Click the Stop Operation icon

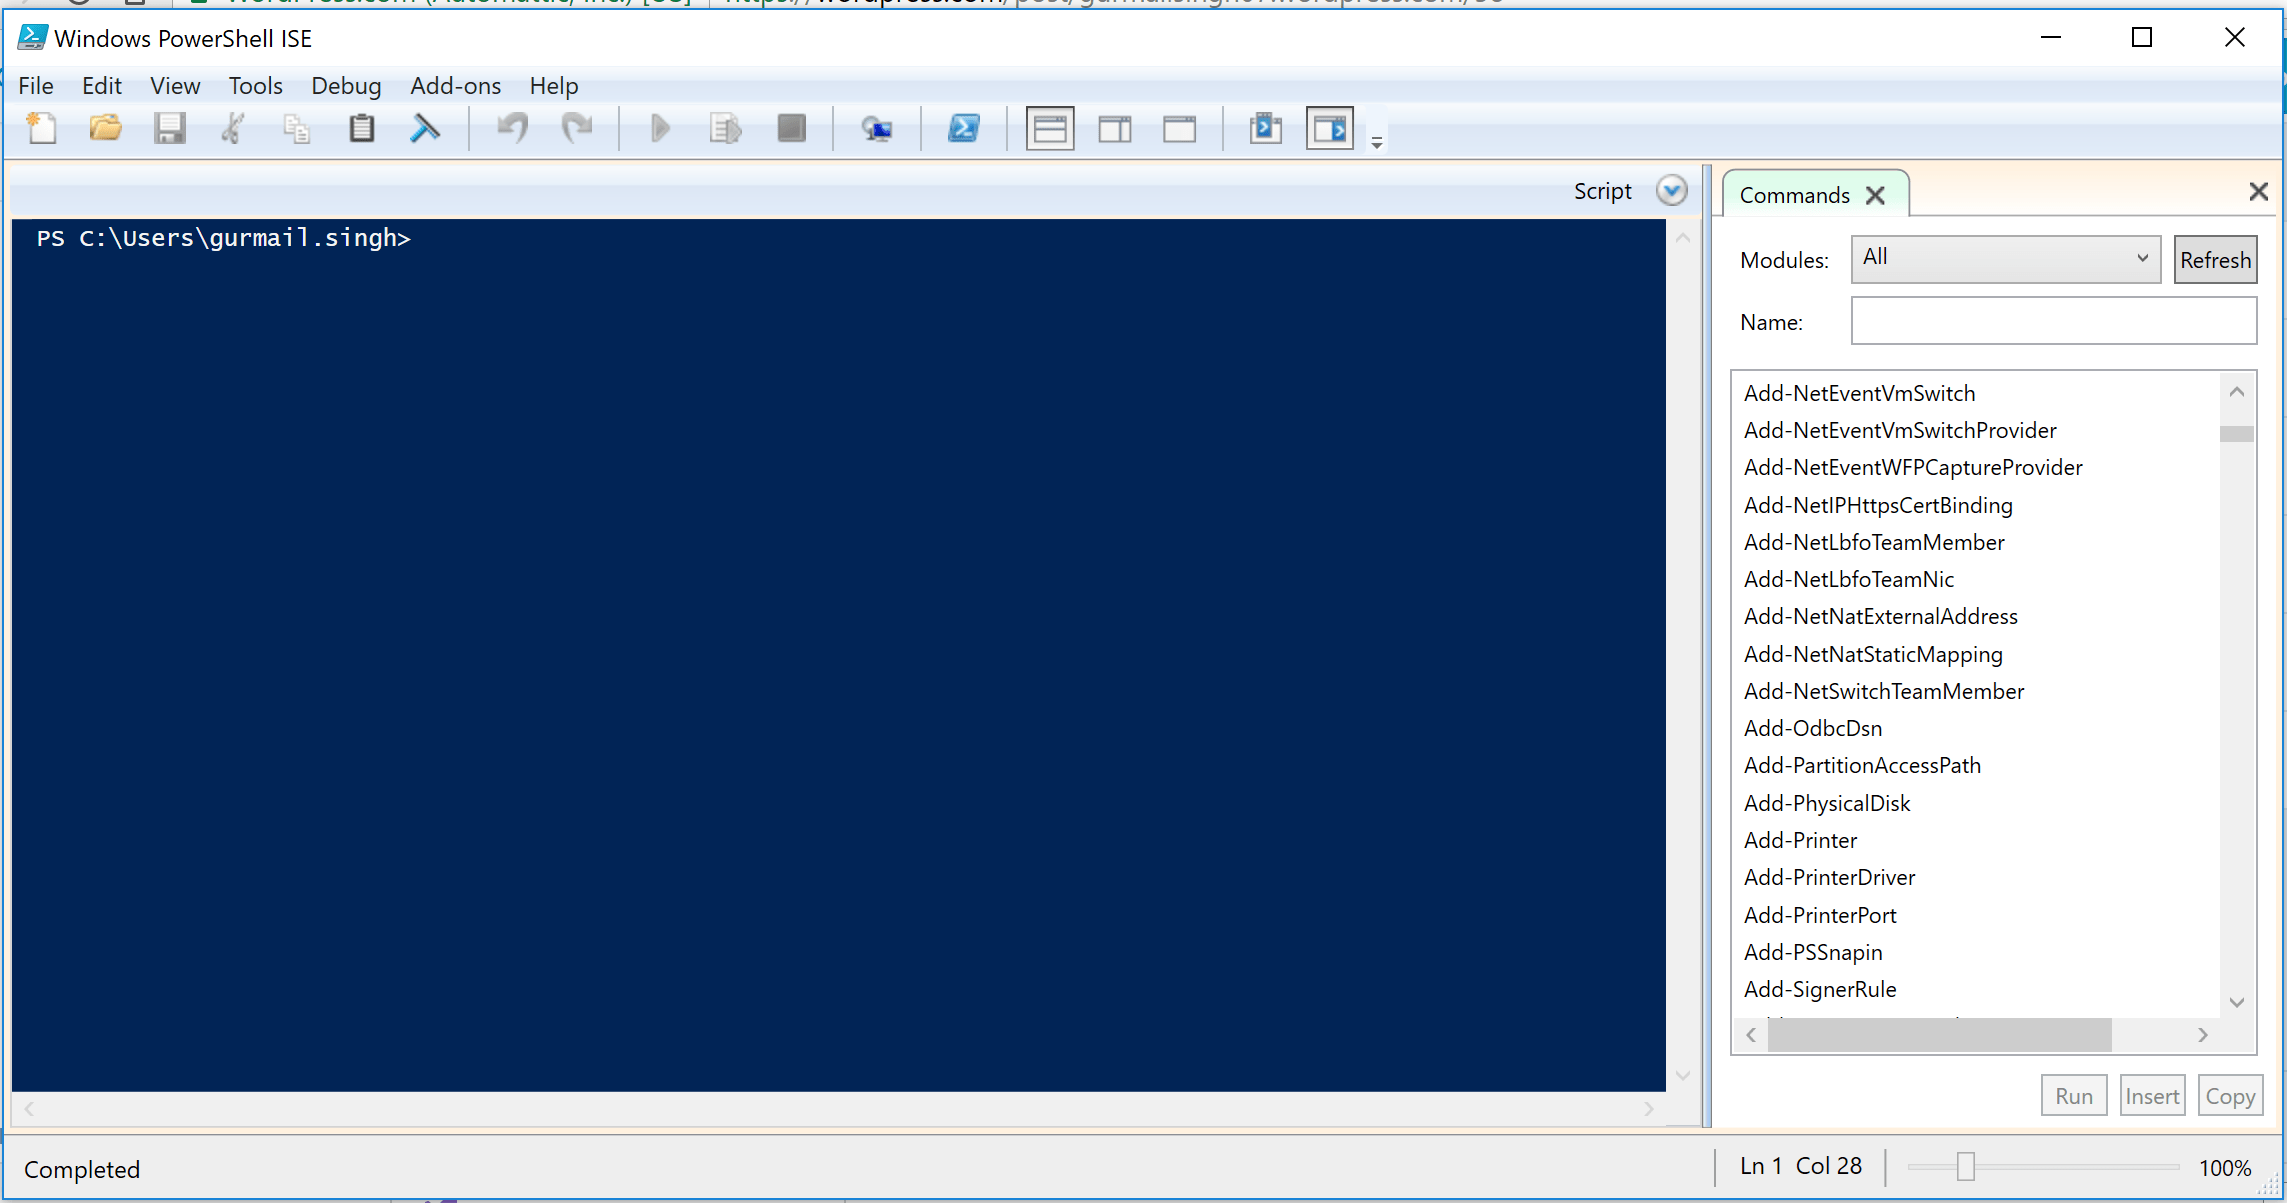pos(791,128)
